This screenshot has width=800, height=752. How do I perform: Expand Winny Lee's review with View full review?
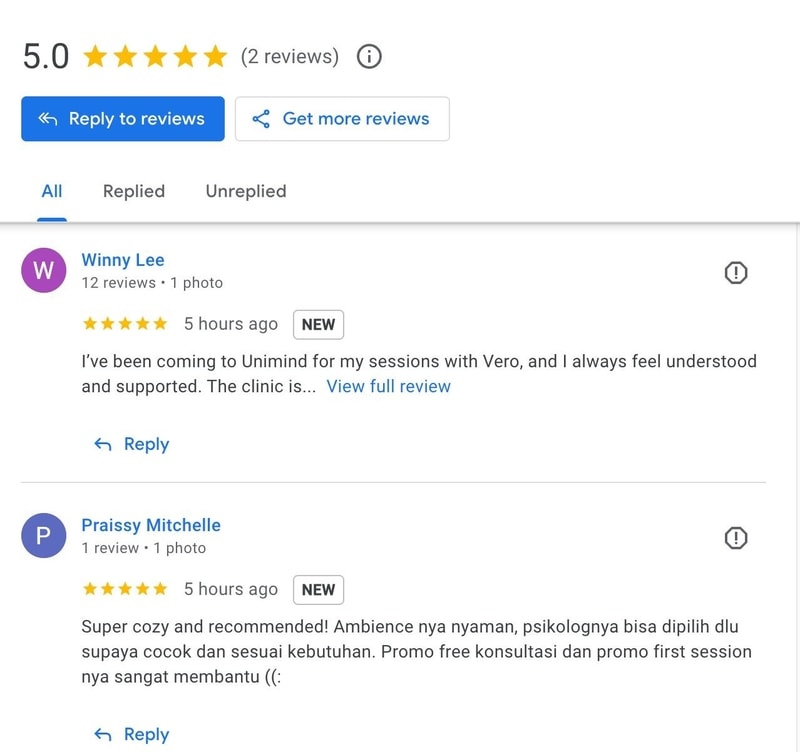388,386
